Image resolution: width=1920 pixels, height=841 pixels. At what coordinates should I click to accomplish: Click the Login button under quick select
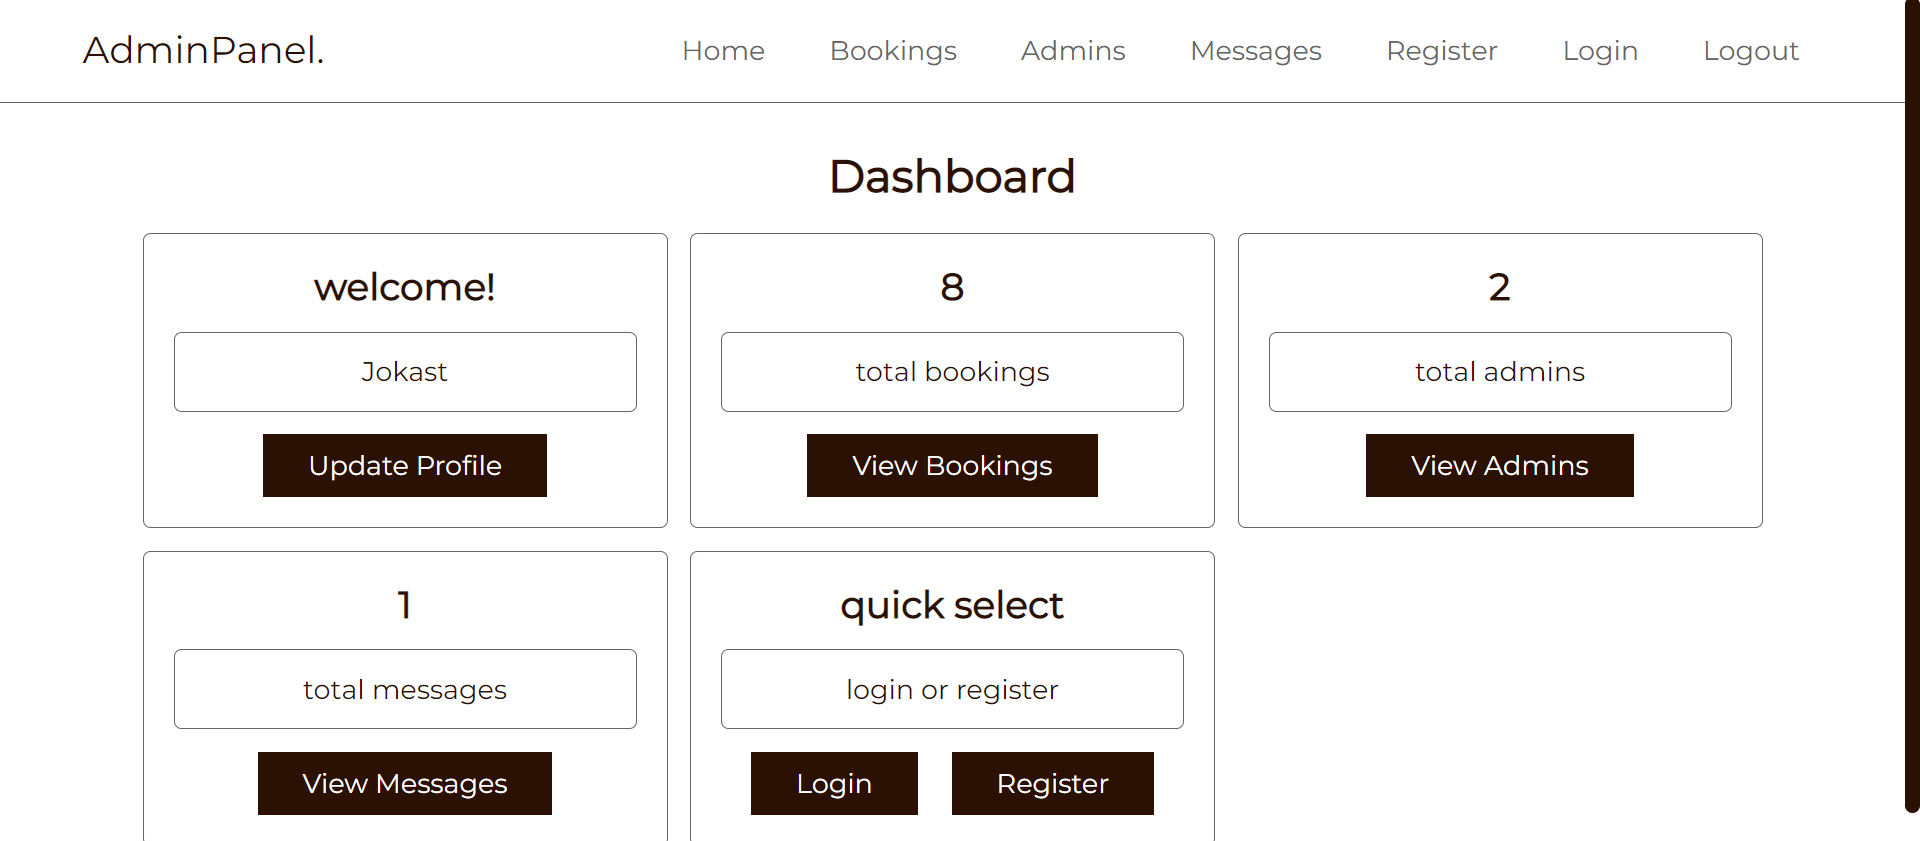point(834,783)
